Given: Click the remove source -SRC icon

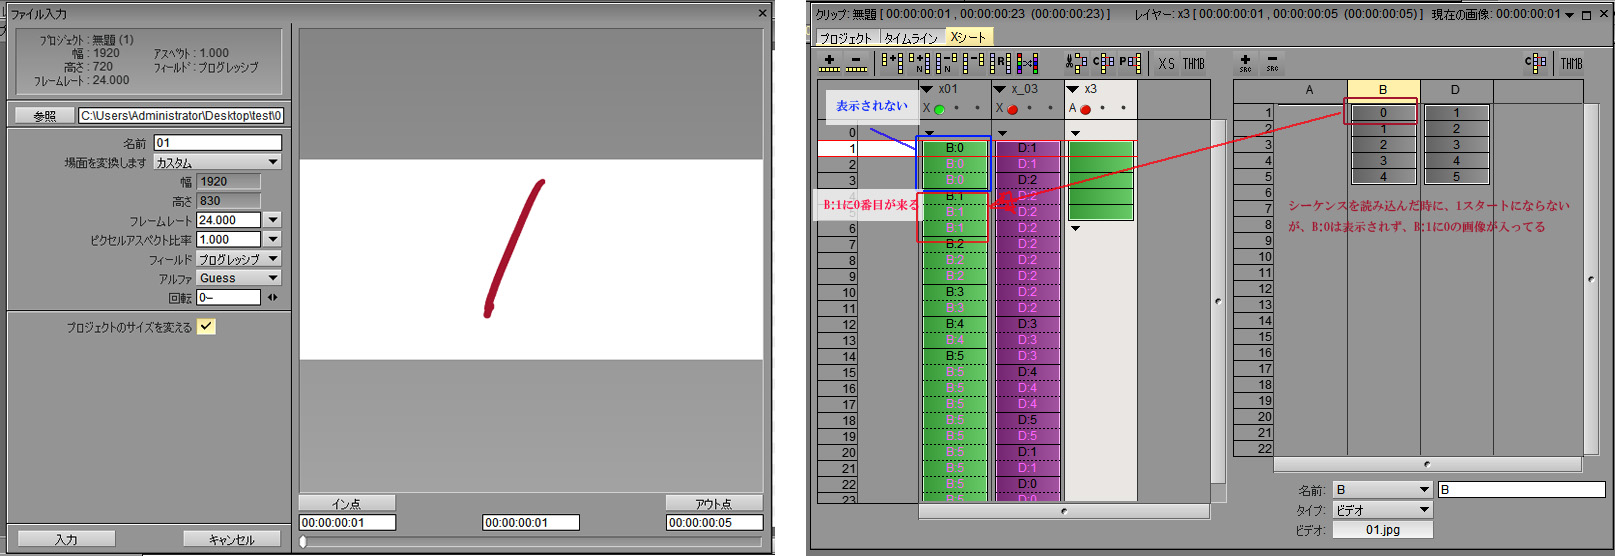Looking at the screenshot, I should pos(1272,63).
